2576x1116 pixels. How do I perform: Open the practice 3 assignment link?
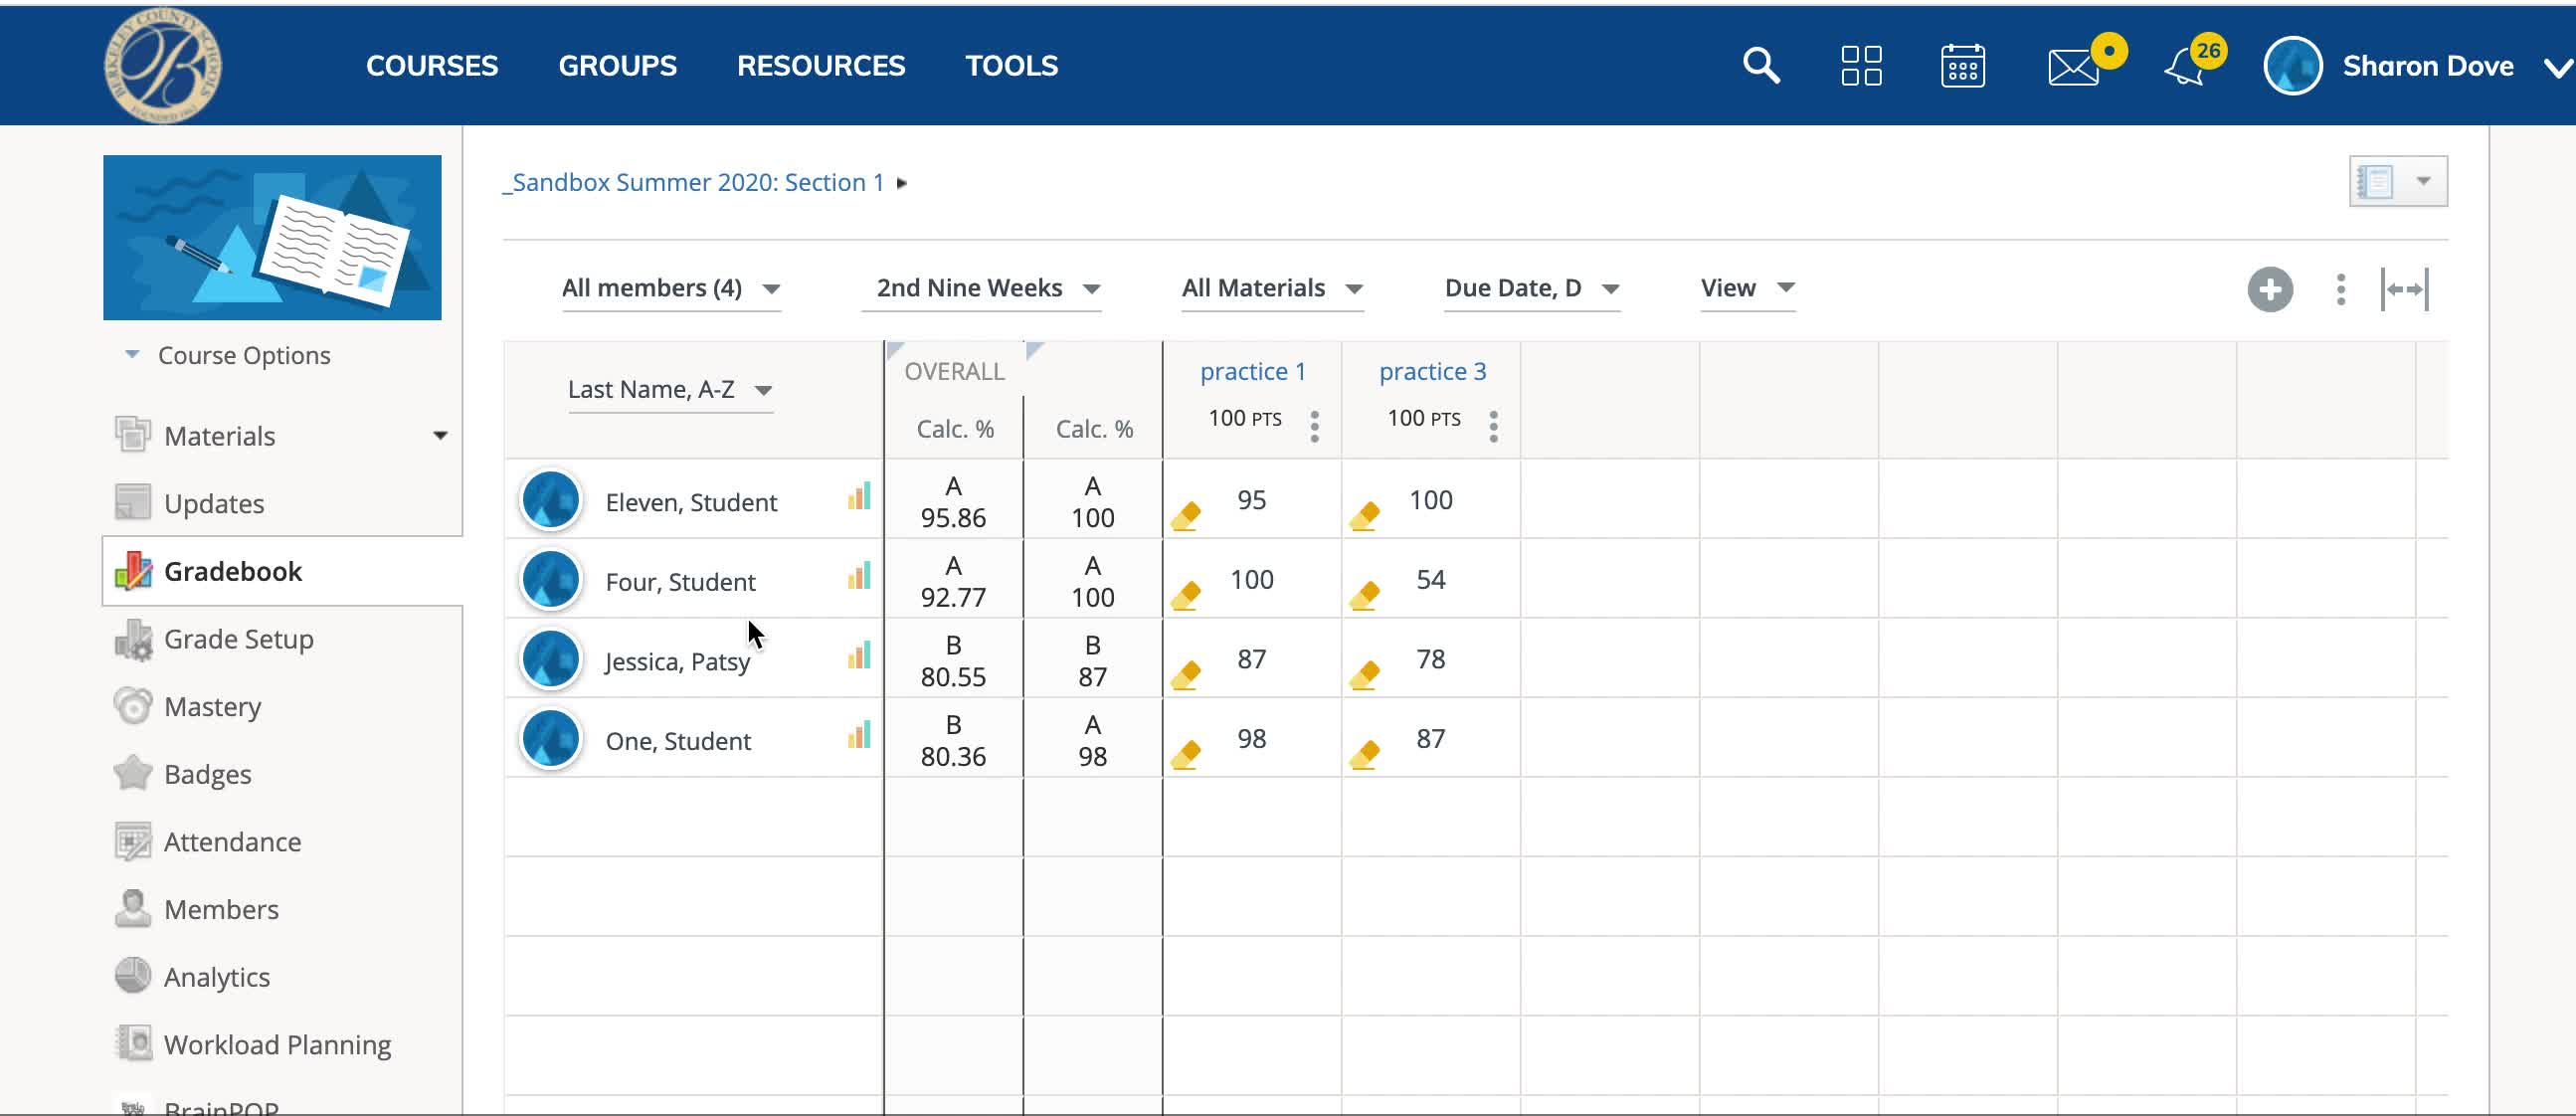tap(1432, 372)
